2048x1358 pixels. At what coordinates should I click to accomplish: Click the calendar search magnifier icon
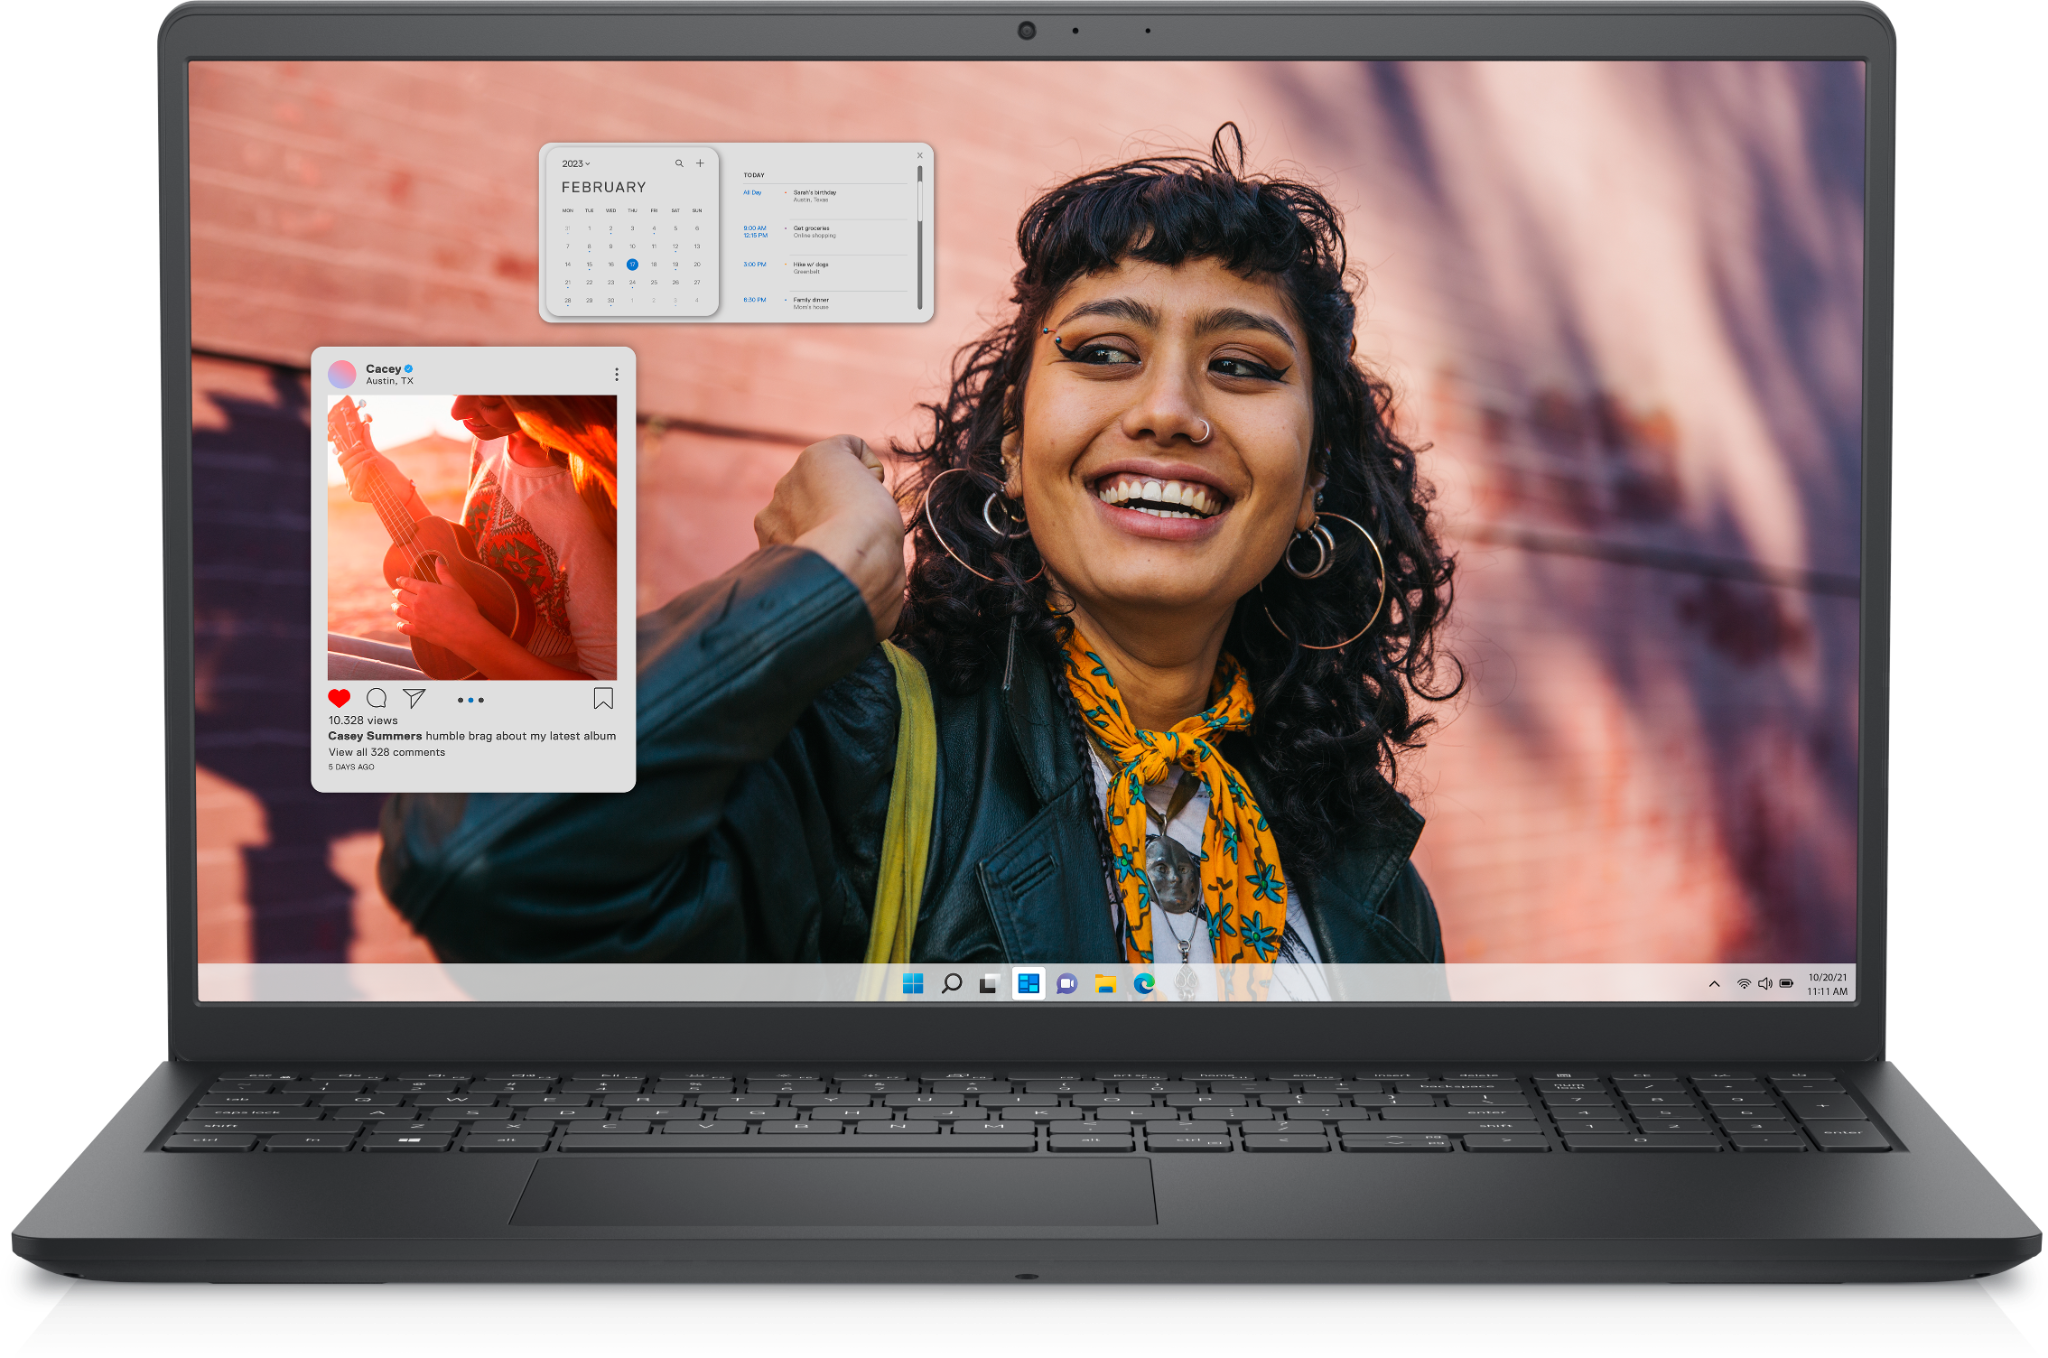tap(679, 163)
